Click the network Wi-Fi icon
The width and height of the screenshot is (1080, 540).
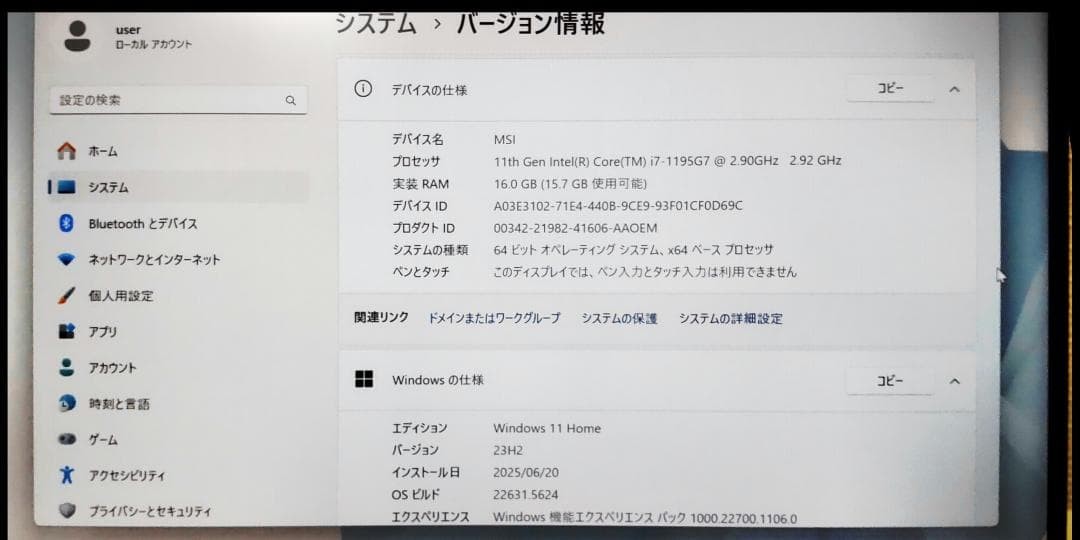point(66,260)
